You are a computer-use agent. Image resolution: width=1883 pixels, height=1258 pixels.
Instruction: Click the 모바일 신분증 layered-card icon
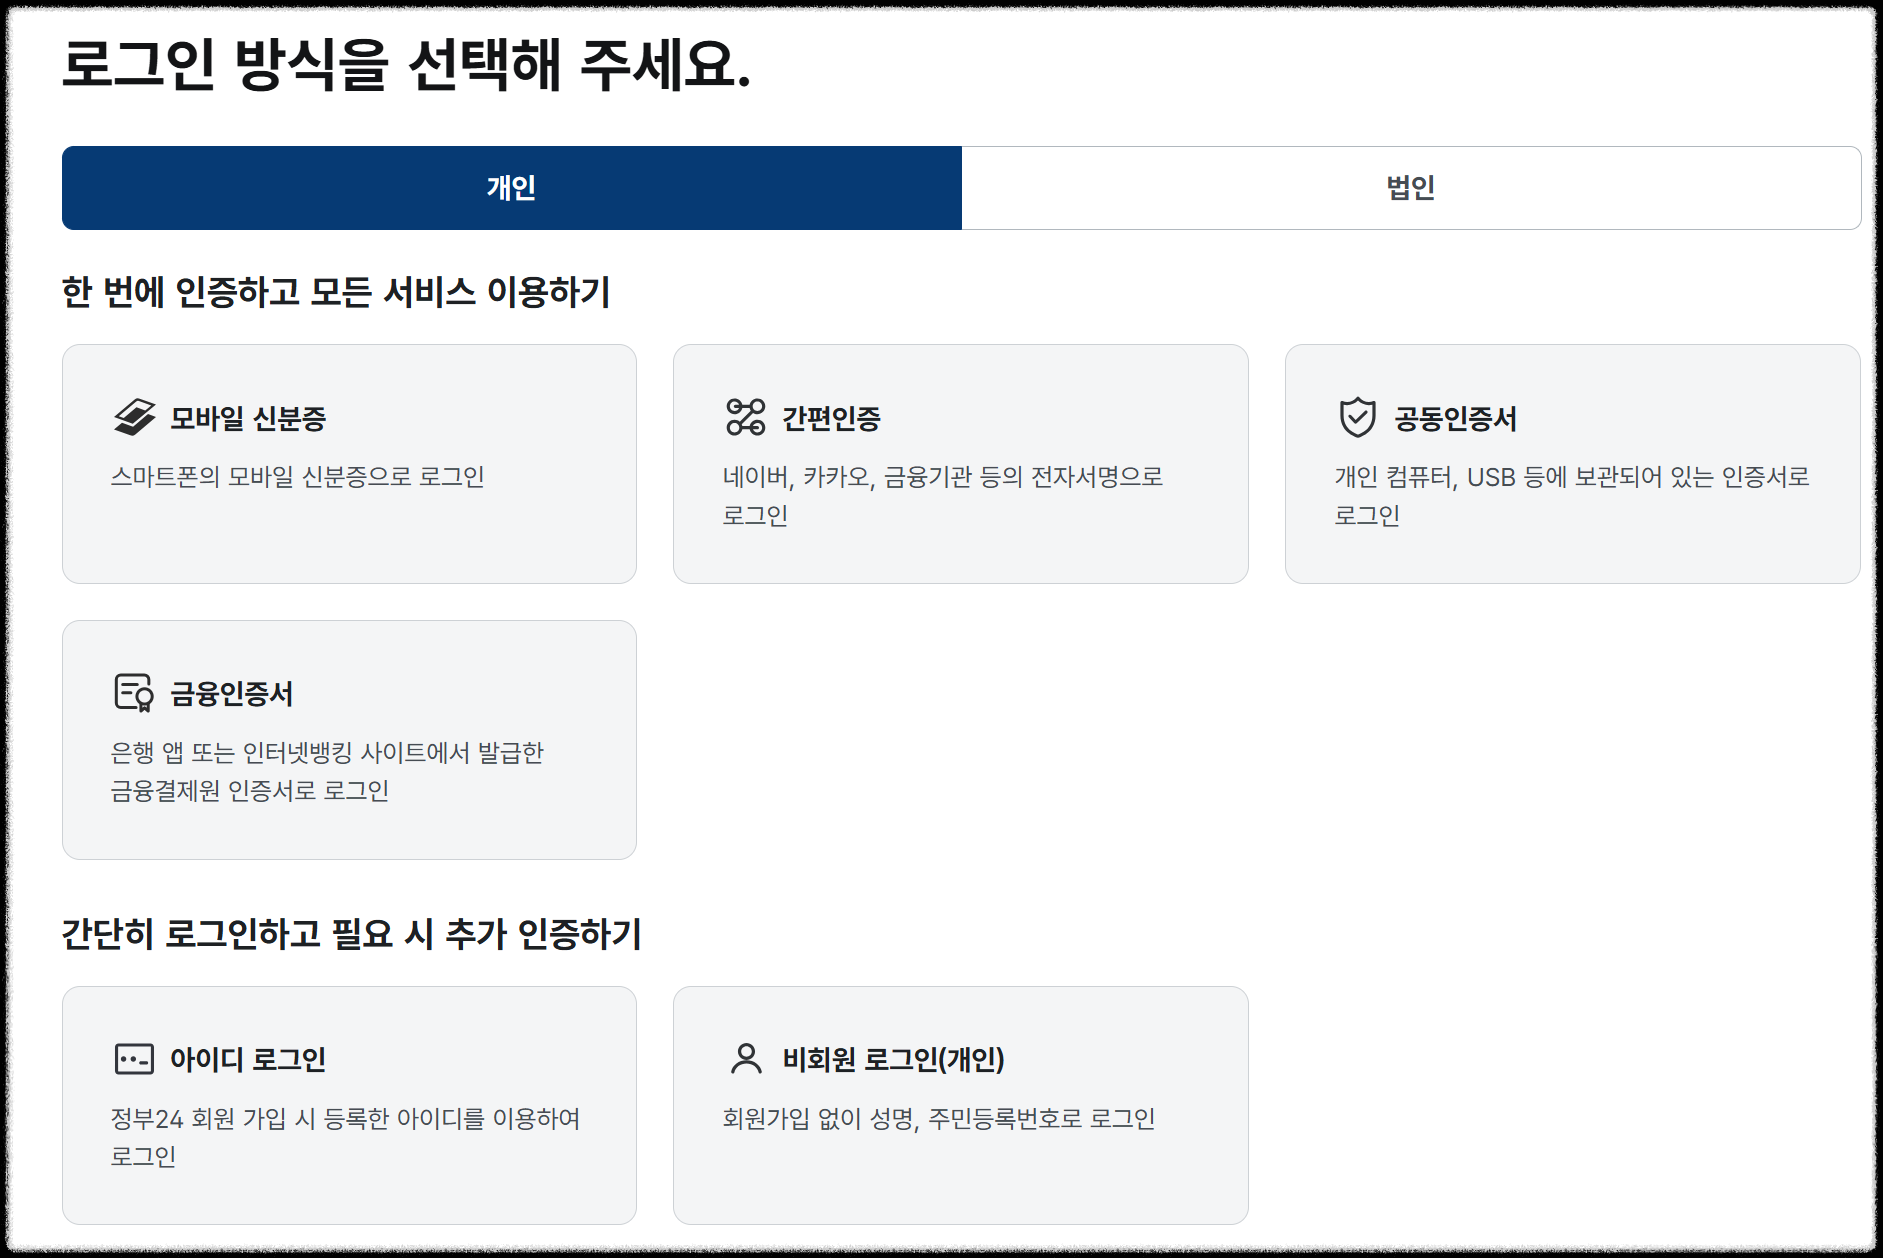coord(133,419)
